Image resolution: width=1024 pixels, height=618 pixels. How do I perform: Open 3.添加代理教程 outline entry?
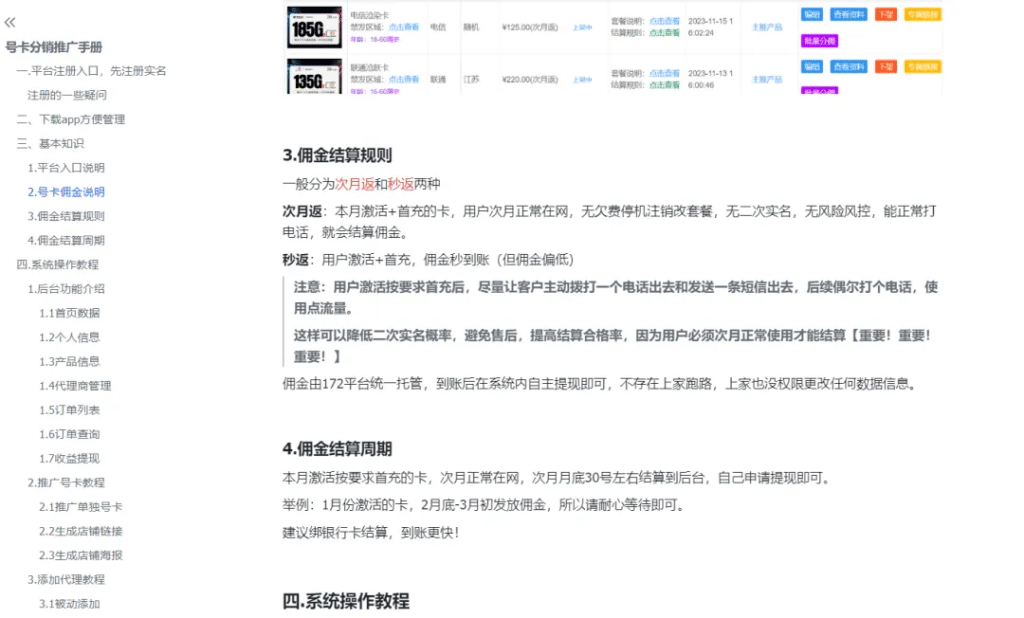66,579
